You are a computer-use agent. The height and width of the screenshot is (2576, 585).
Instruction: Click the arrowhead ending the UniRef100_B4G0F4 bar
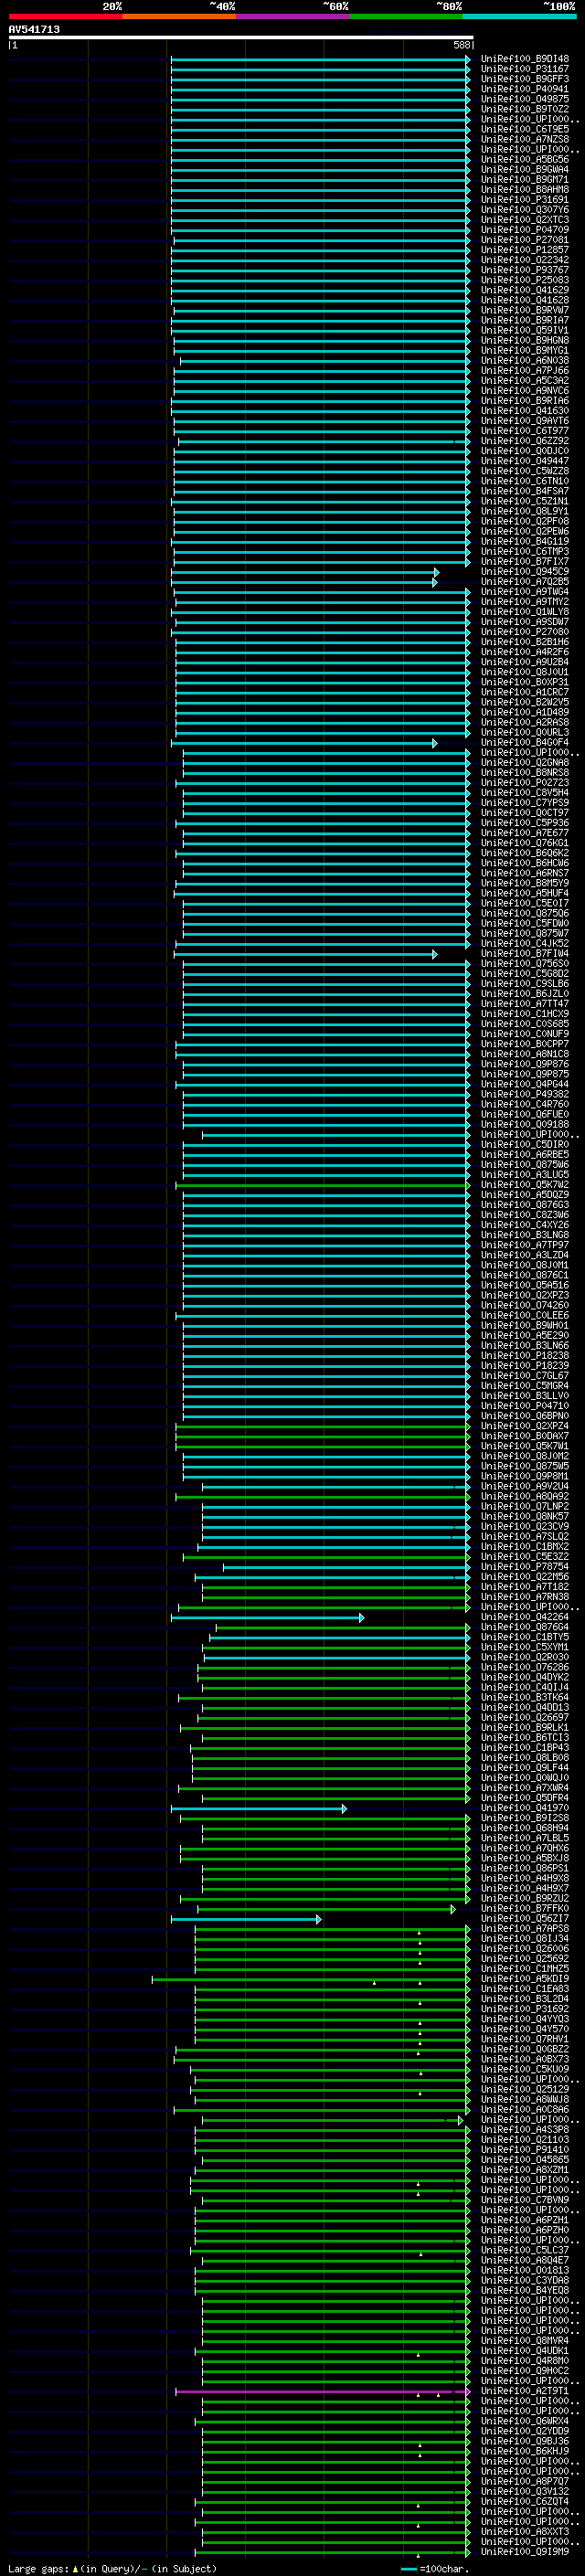coord(435,743)
